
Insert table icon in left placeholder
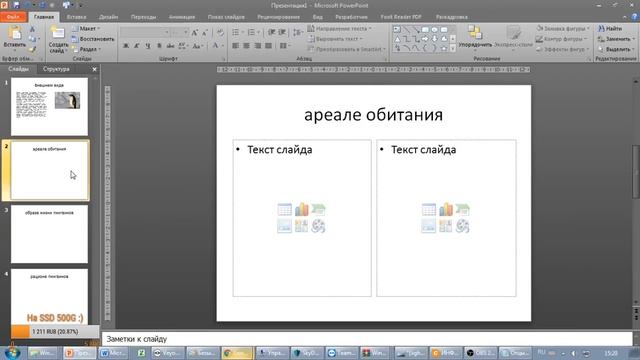coord(284,210)
